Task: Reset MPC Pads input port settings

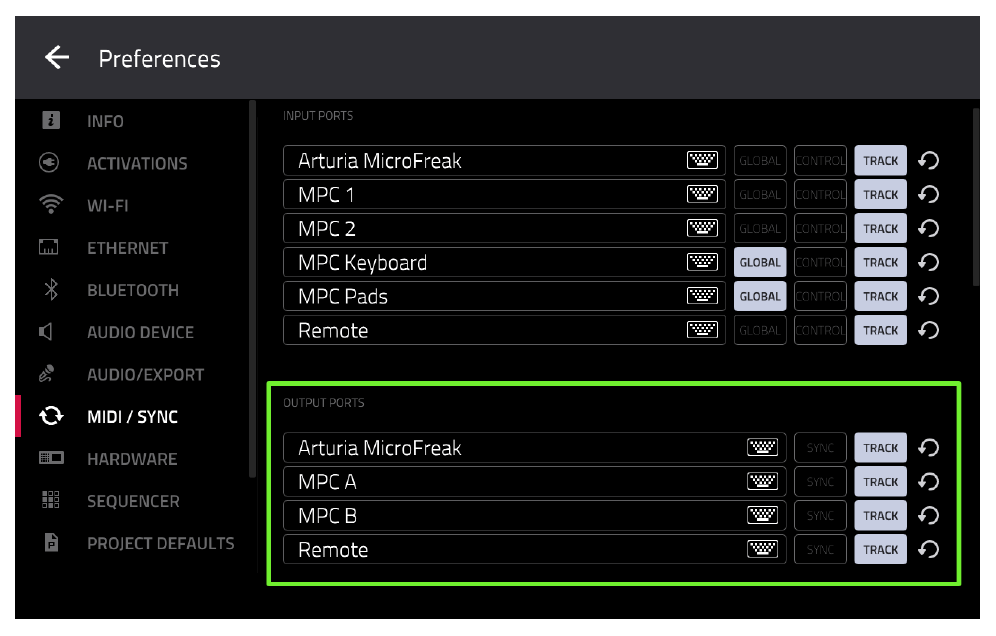Action: [929, 296]
